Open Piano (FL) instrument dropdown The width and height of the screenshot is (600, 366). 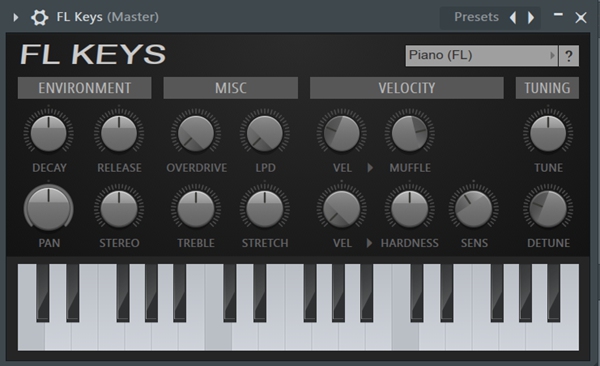(481, 56)
